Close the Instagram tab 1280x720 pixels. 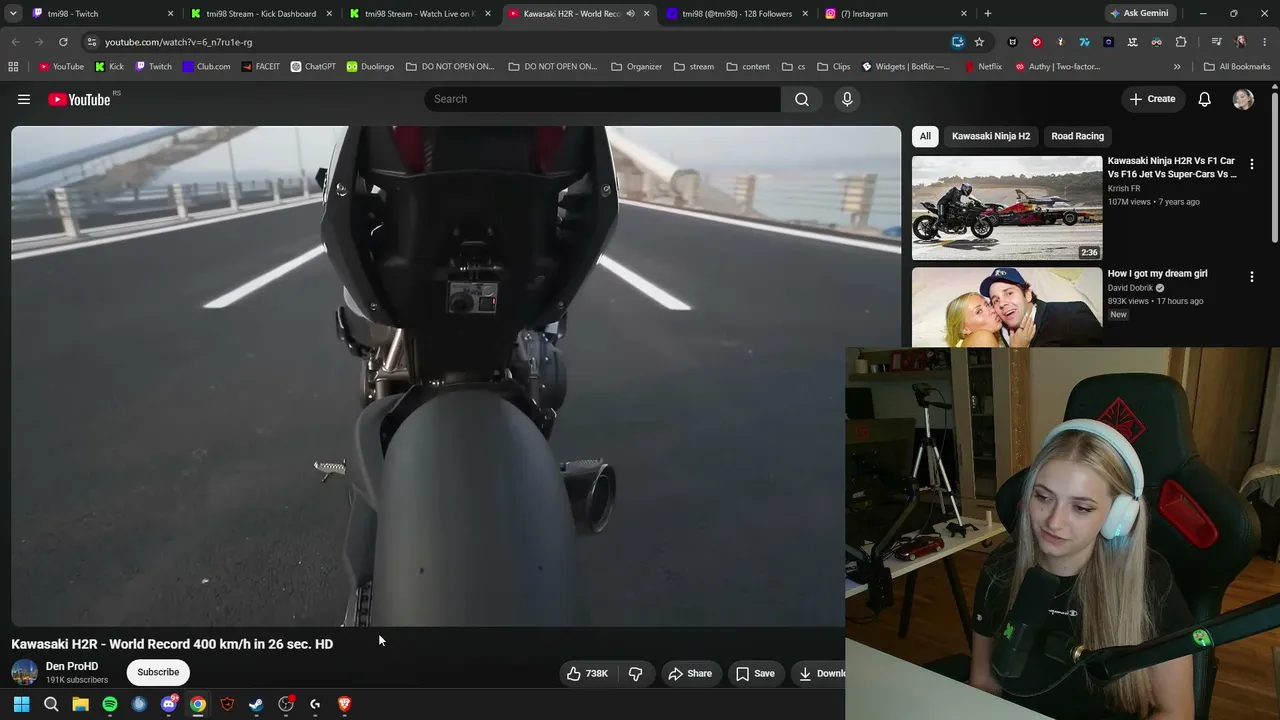[964, 14]
